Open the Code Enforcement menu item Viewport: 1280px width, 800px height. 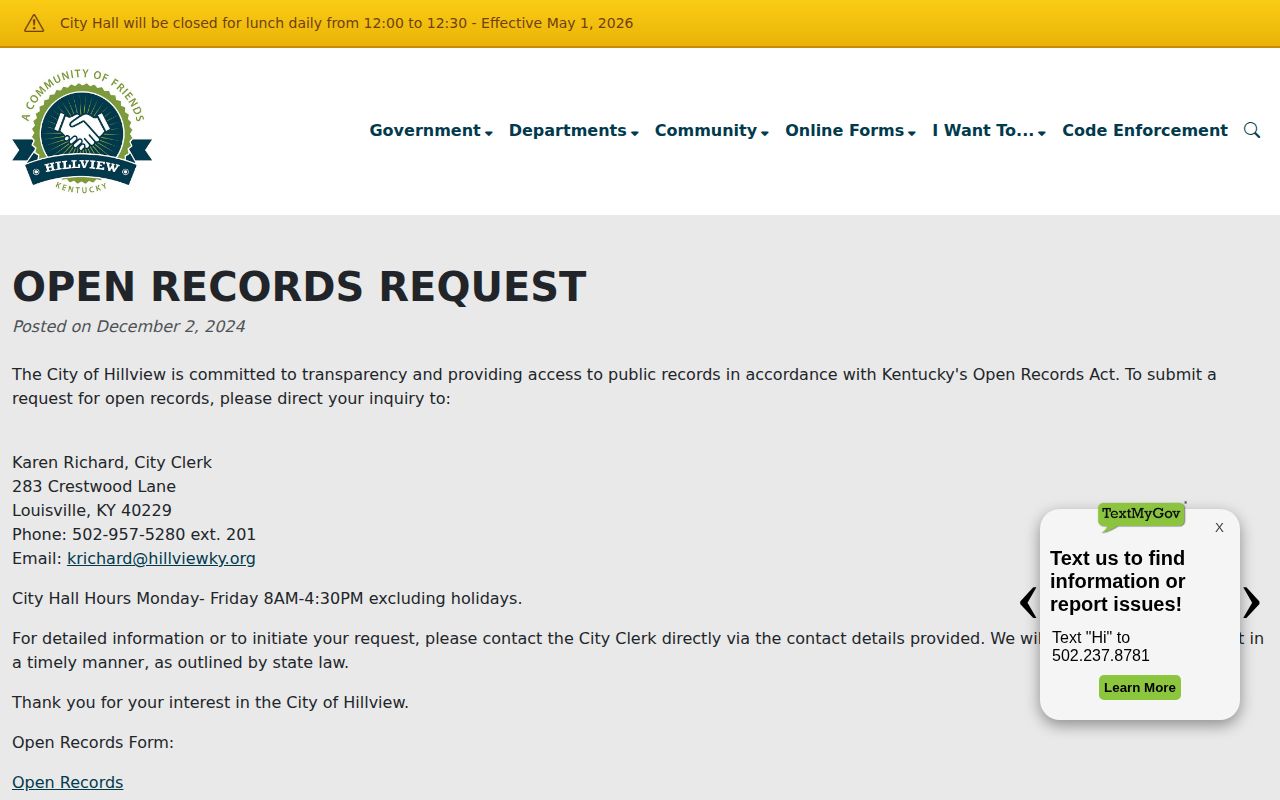click(x=1145, y=130)
